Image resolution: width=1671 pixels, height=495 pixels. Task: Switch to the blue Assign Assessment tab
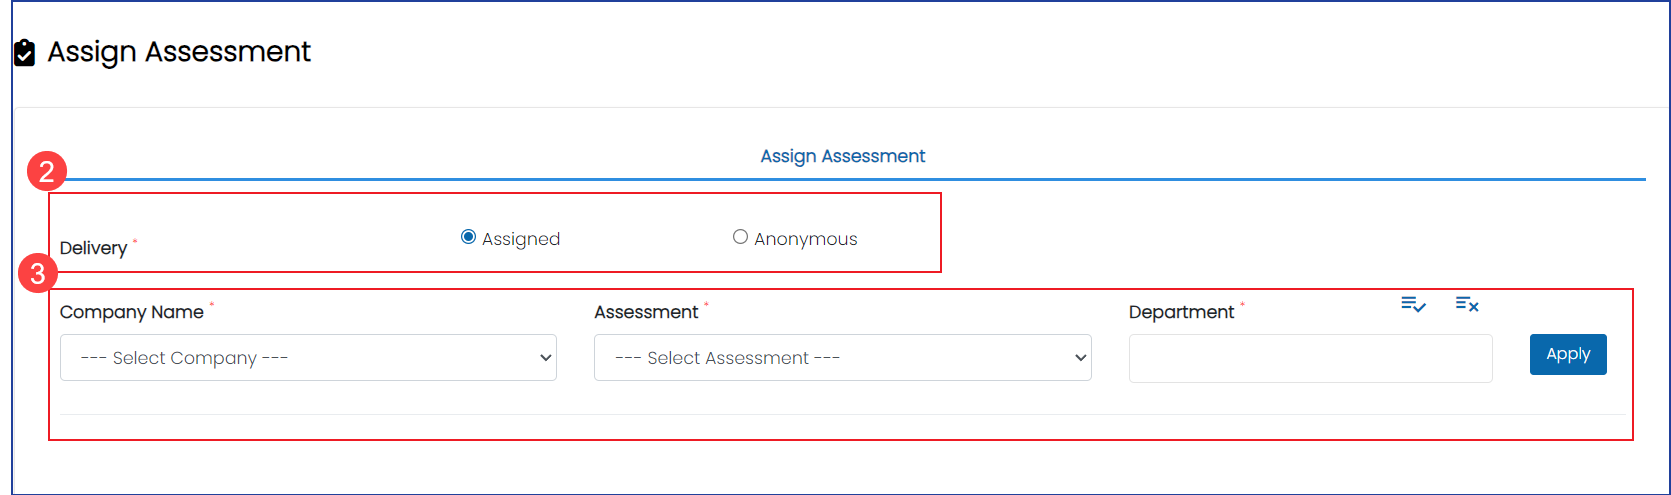842,156
